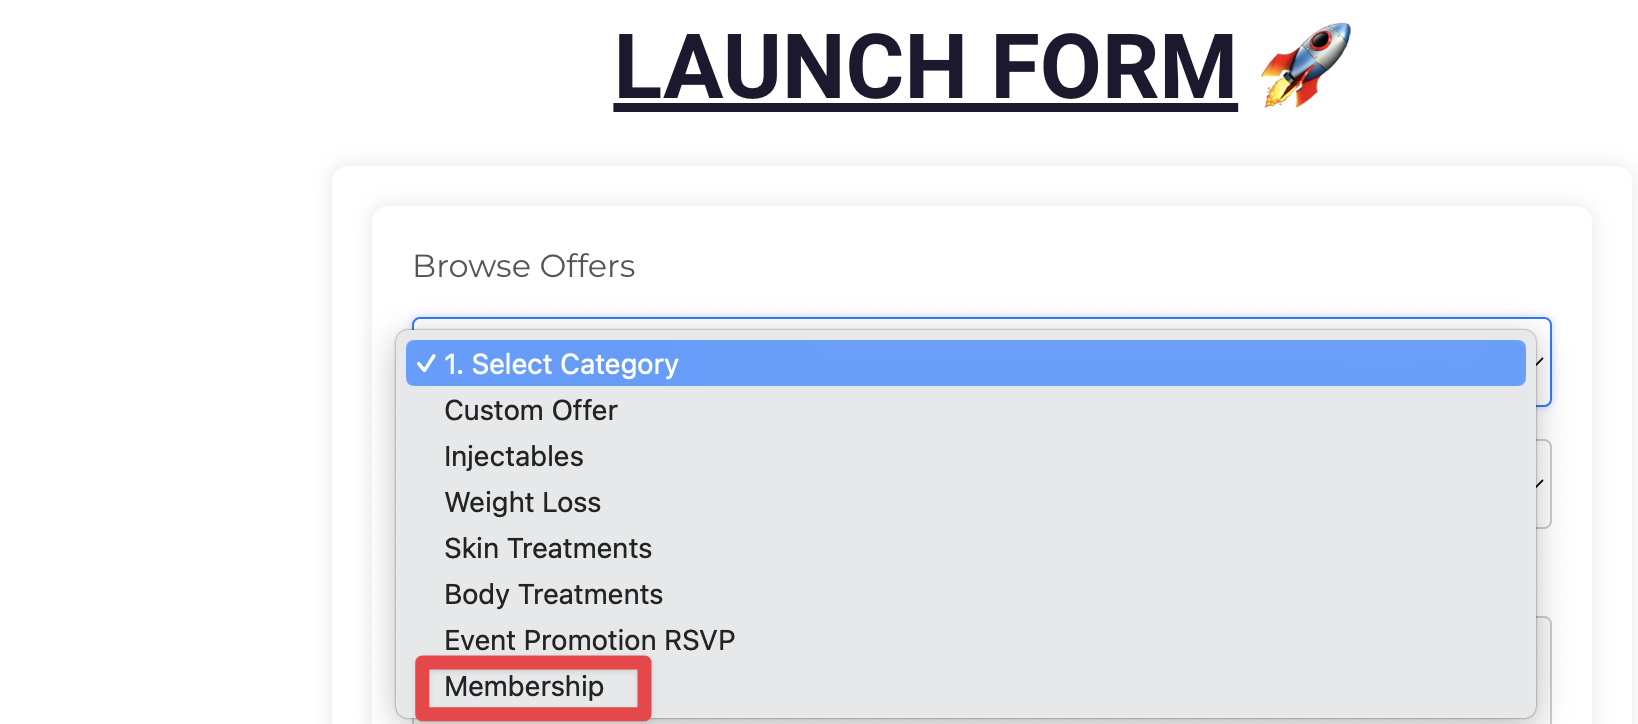Viewport: 1638px width, 724px height.
Task: Select Custom Offer from the category list
Action: pos(530,410)
